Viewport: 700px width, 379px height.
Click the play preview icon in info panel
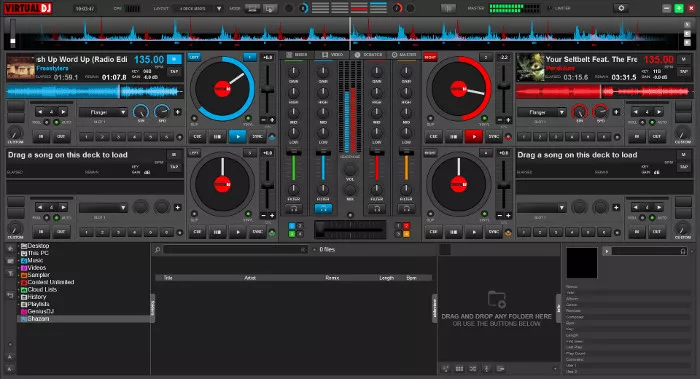pyautogui.click(x=607, y=251)
